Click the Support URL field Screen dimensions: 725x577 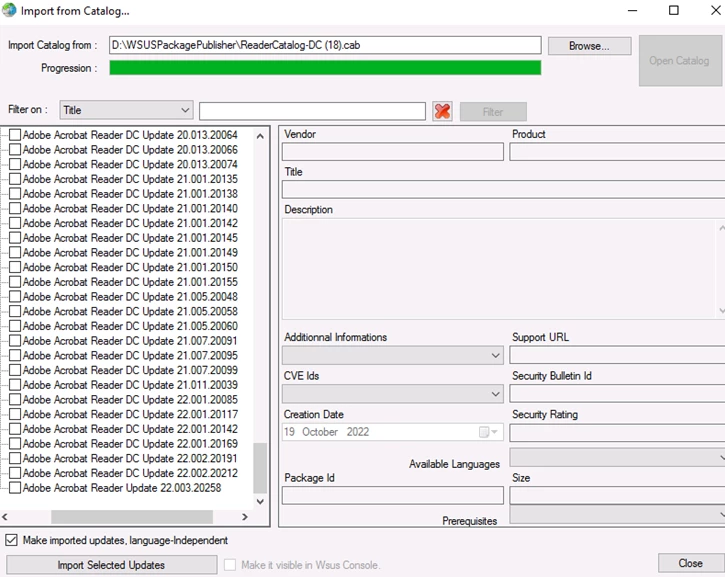pyautogui.click(x=617, y=355)
